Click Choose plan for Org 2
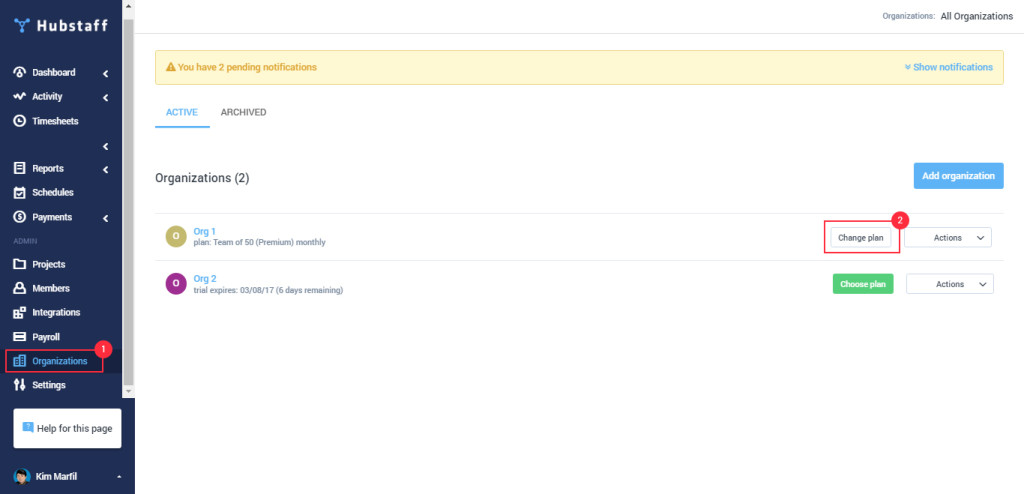Screen dimensions: 1024x494 click(x=863, y=284)
